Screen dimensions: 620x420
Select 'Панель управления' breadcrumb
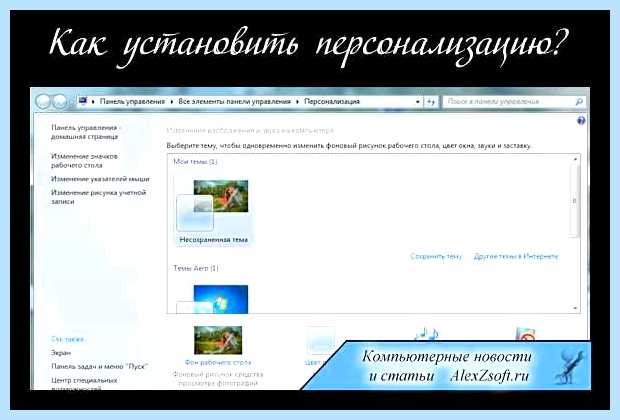[x=132, y=101]
